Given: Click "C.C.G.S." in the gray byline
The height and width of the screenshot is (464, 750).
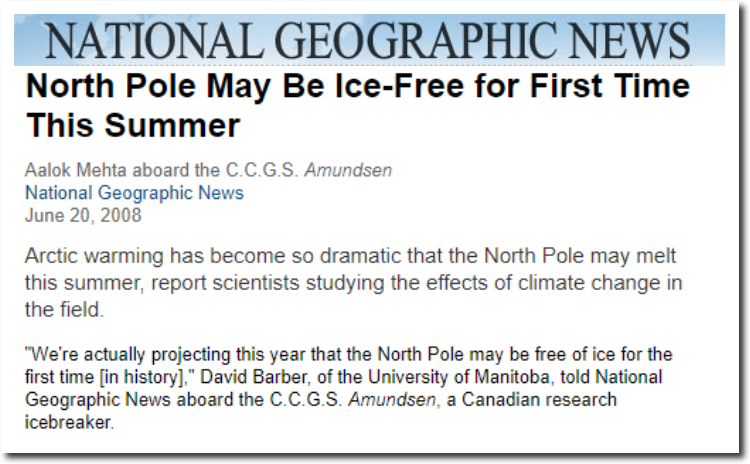Looking at the screenshot, I should point(262,170).
